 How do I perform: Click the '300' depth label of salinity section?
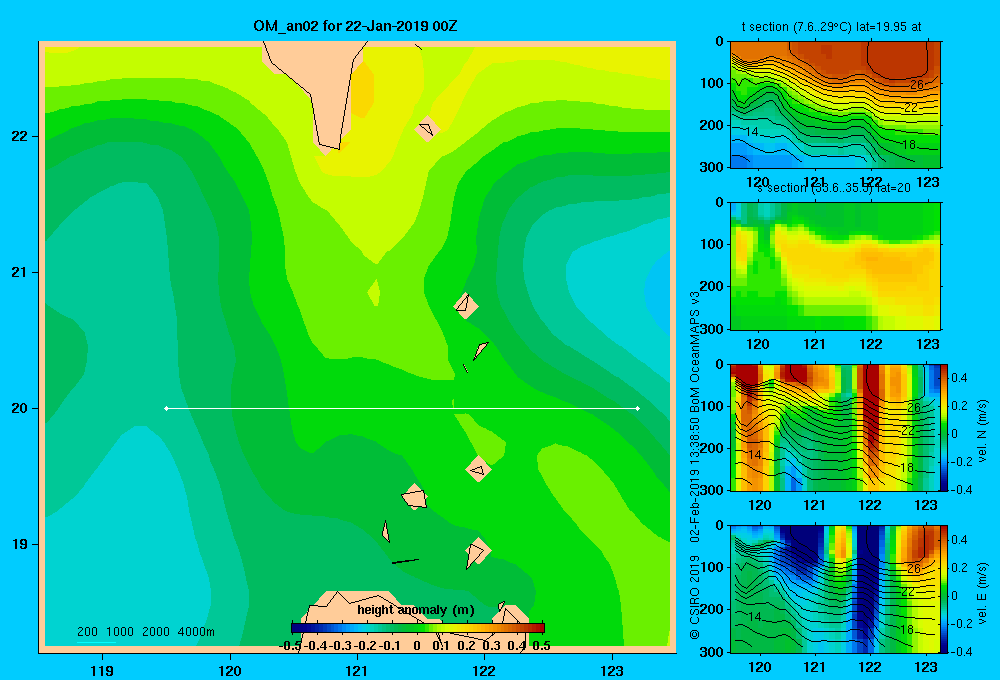714,329
